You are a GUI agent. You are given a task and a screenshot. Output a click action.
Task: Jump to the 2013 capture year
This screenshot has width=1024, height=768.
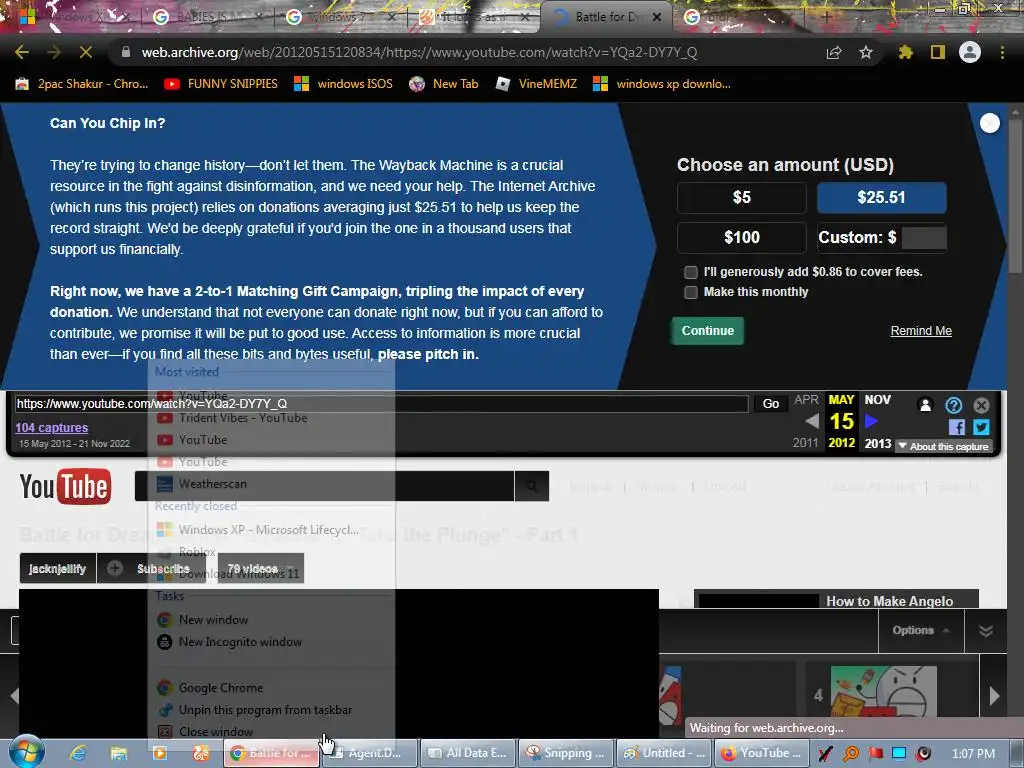878,443
